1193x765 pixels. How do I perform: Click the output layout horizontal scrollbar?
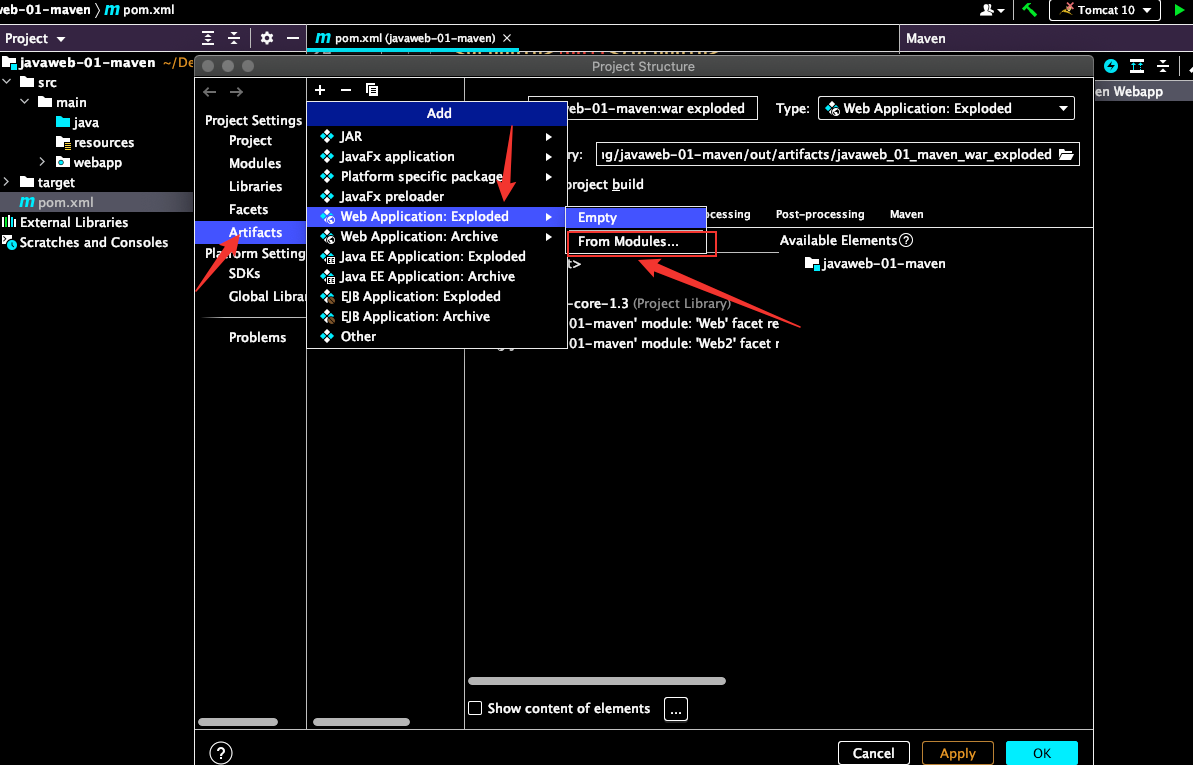click(x=596, y=681)
